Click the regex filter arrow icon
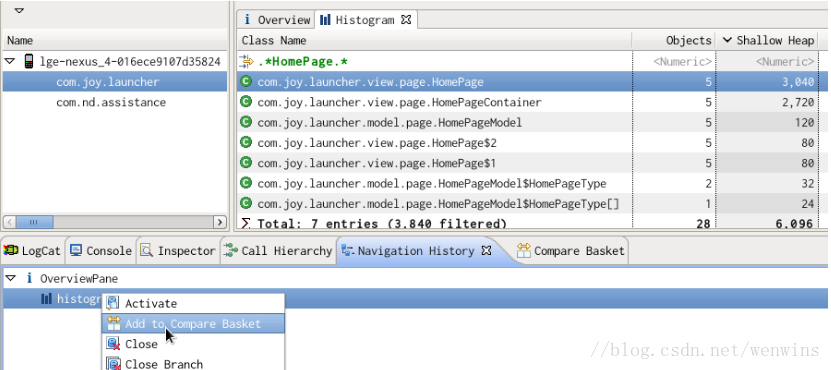This screenshot has height=370, width=831. tap(246, 61)
